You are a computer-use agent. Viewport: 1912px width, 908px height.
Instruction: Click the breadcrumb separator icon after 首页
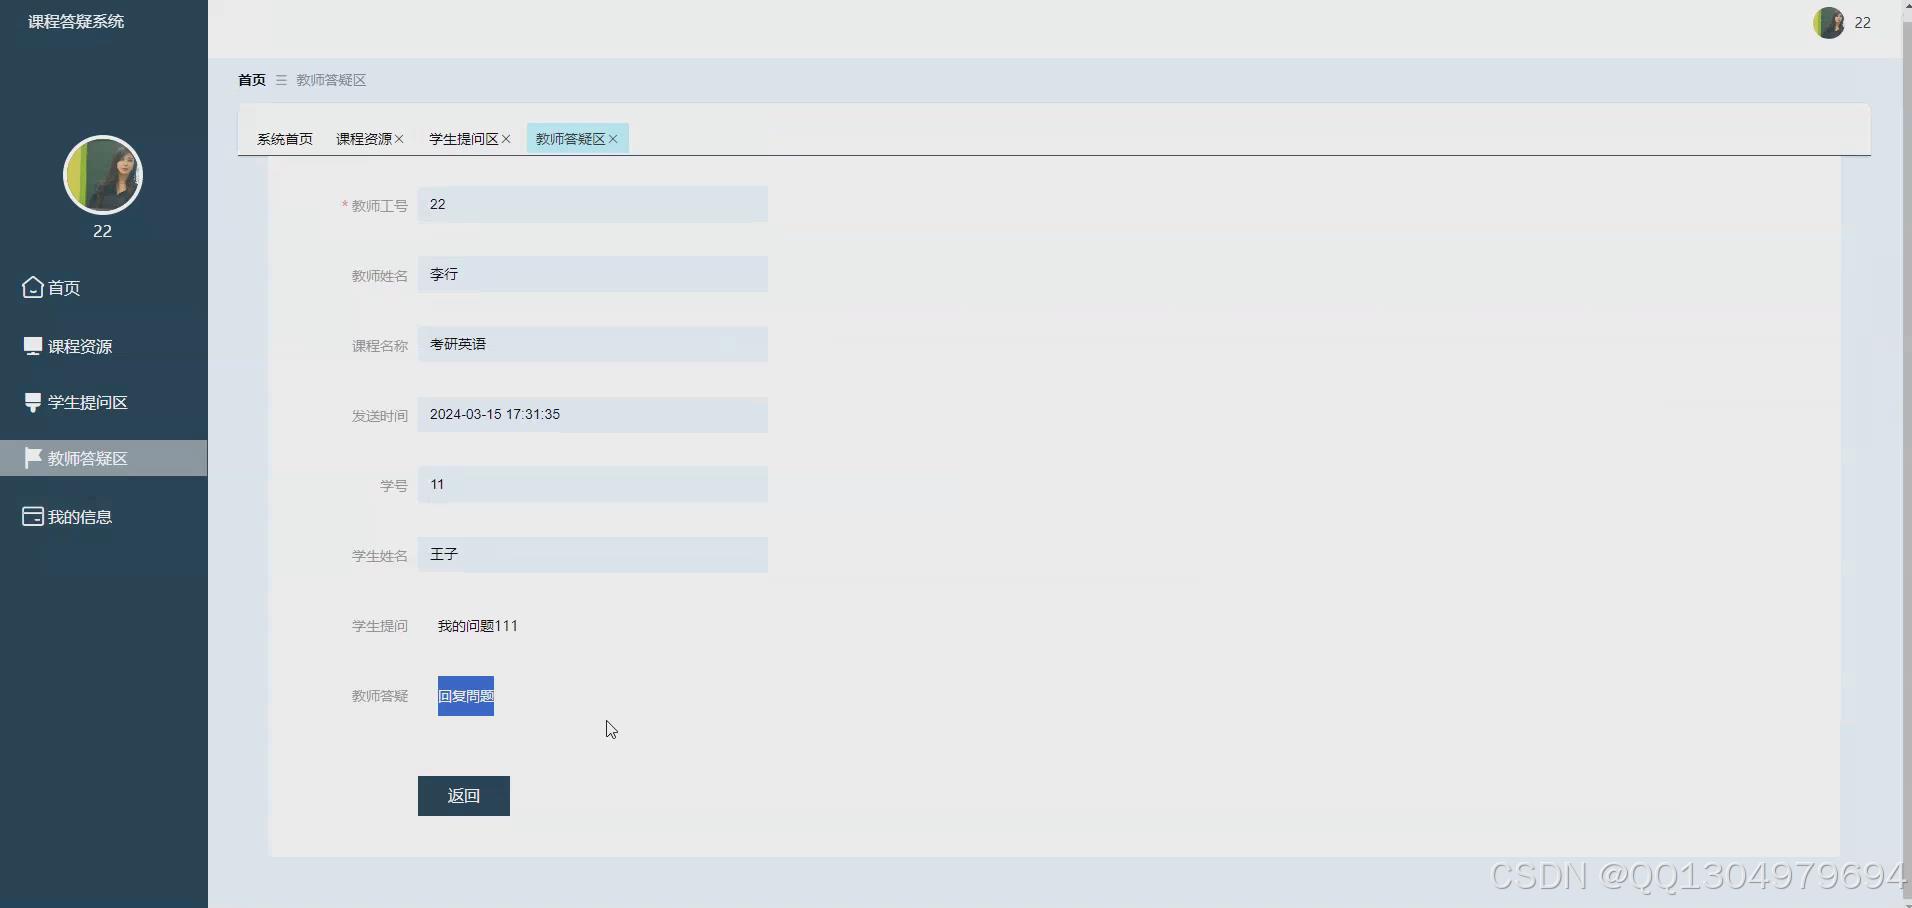pyautogui.click(x=281, y=80)
